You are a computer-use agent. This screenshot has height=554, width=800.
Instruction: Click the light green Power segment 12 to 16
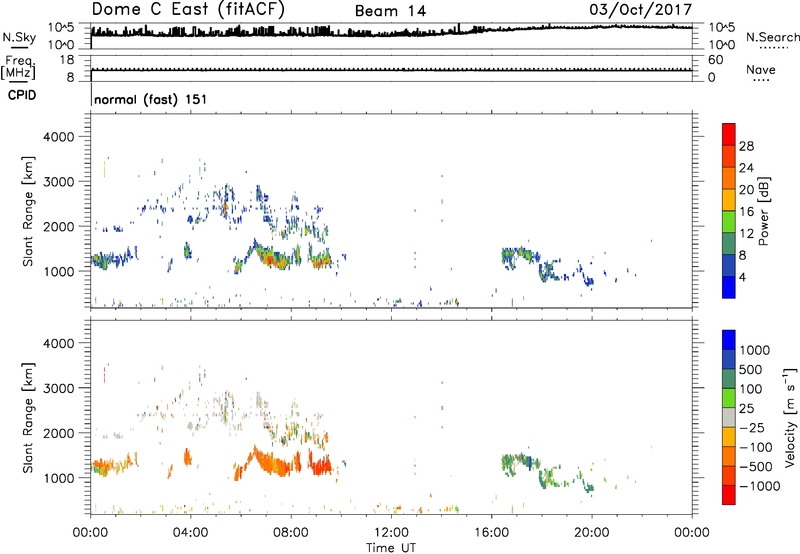[x=729, y=221]
